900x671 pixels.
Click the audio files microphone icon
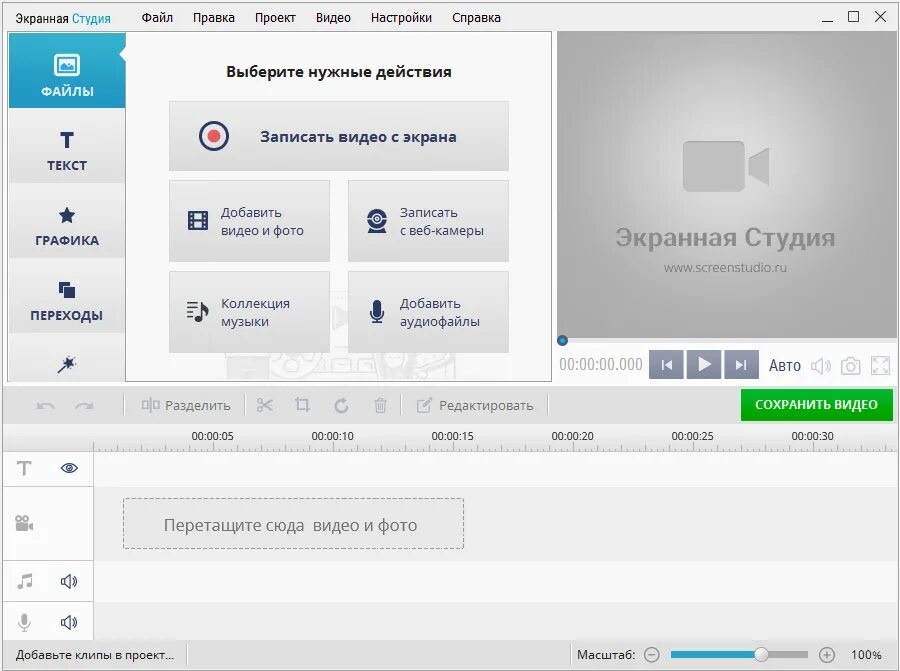point(377,312)
